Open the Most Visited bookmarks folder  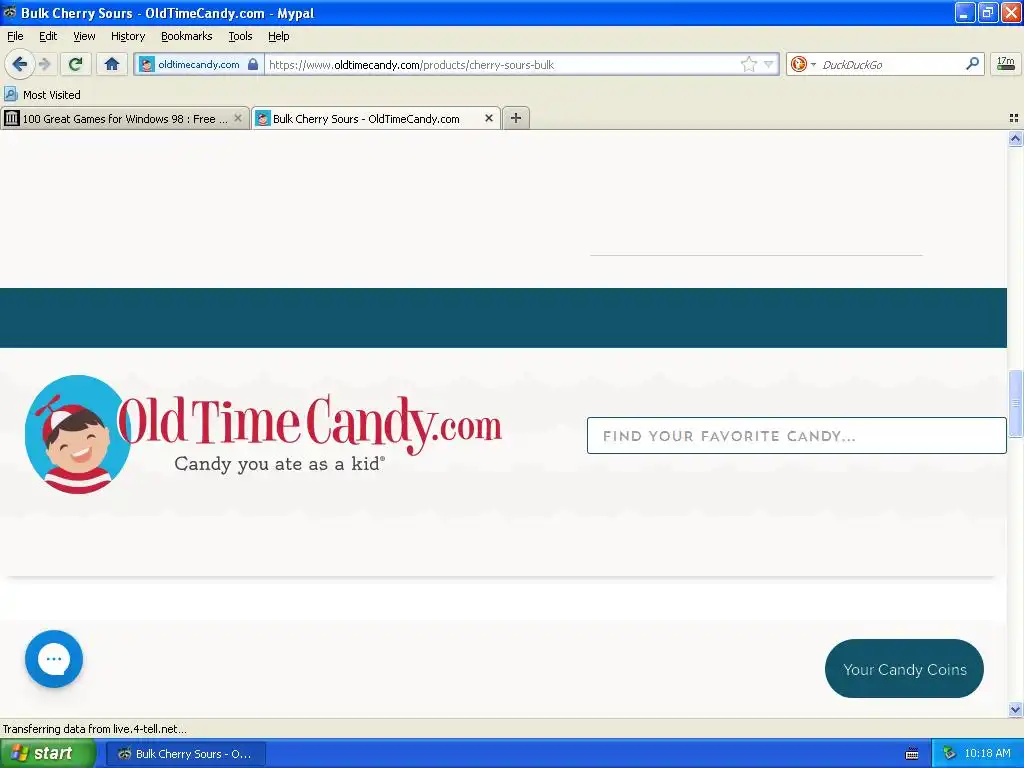click(x=43, y=95)
